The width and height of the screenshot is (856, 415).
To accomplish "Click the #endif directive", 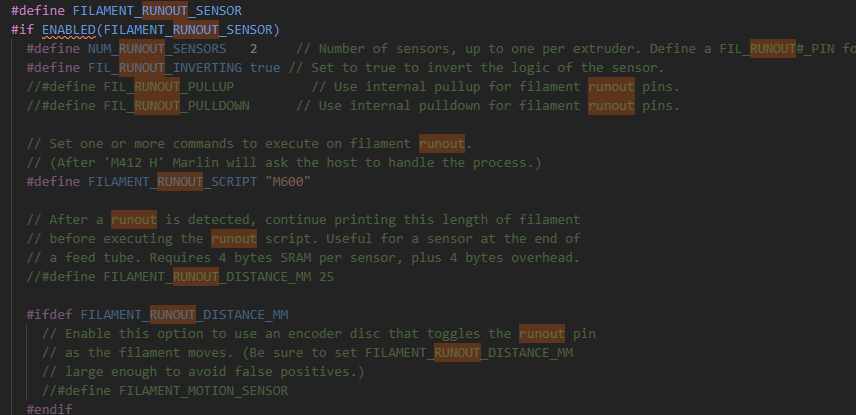I will [49, 409].
